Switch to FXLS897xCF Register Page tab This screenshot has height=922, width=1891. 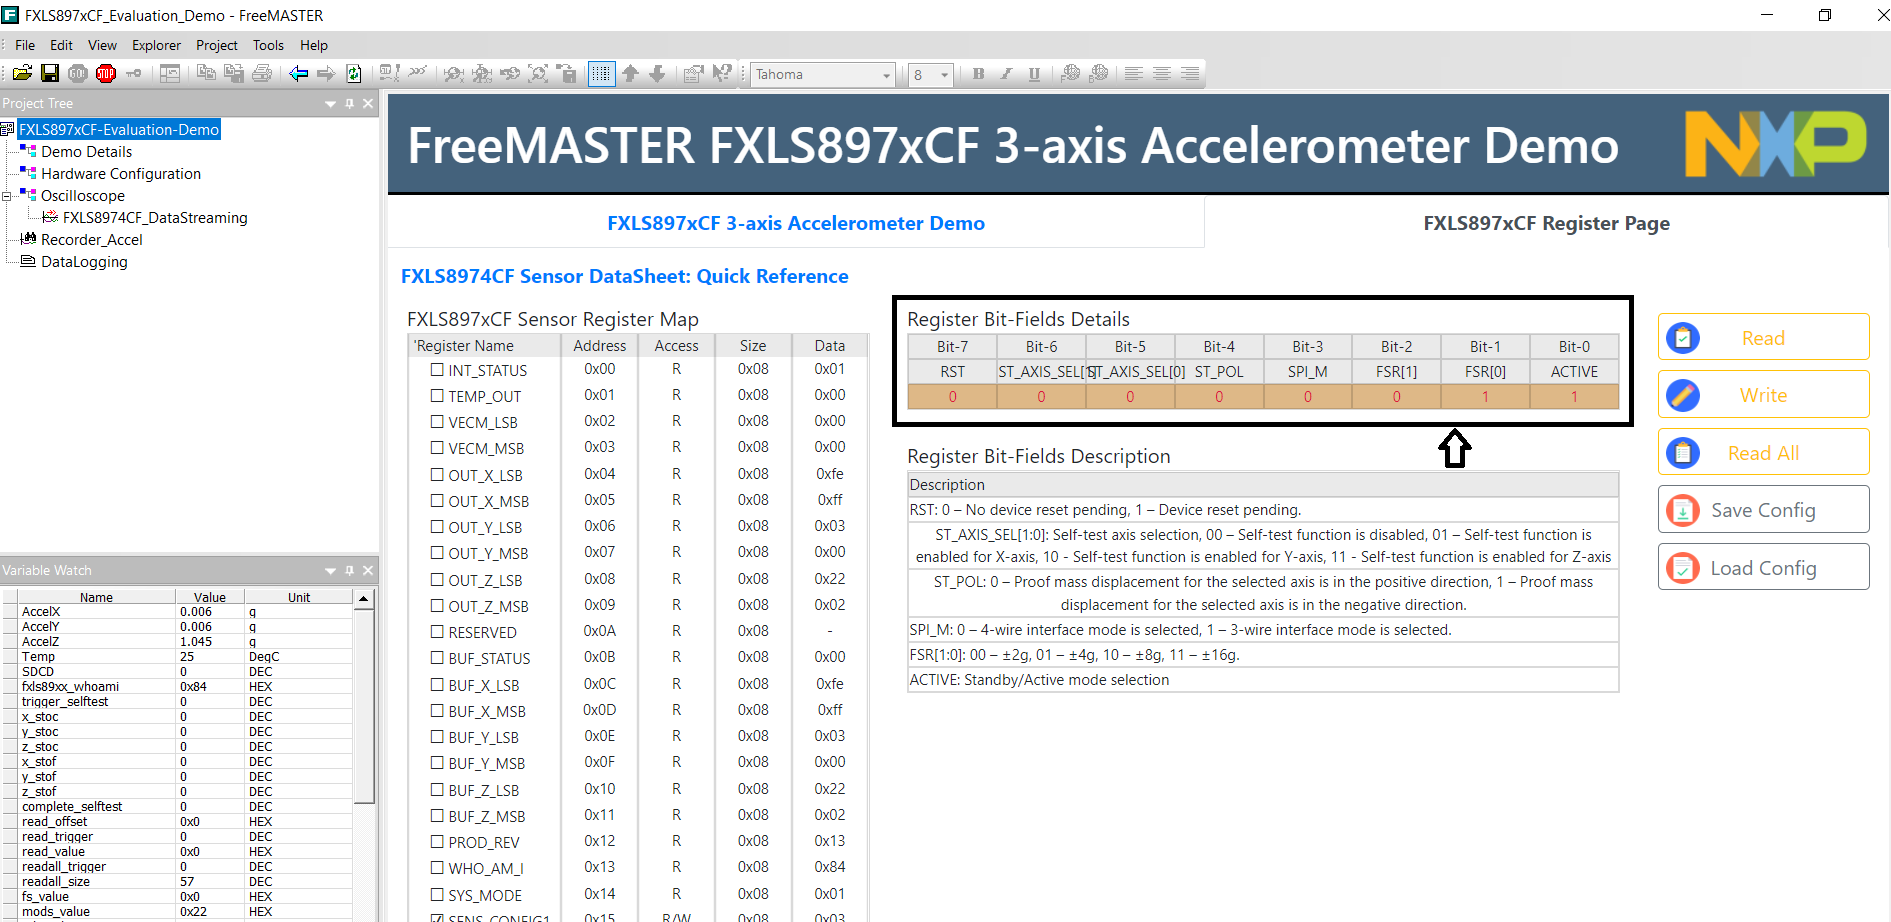point(1546,223)
